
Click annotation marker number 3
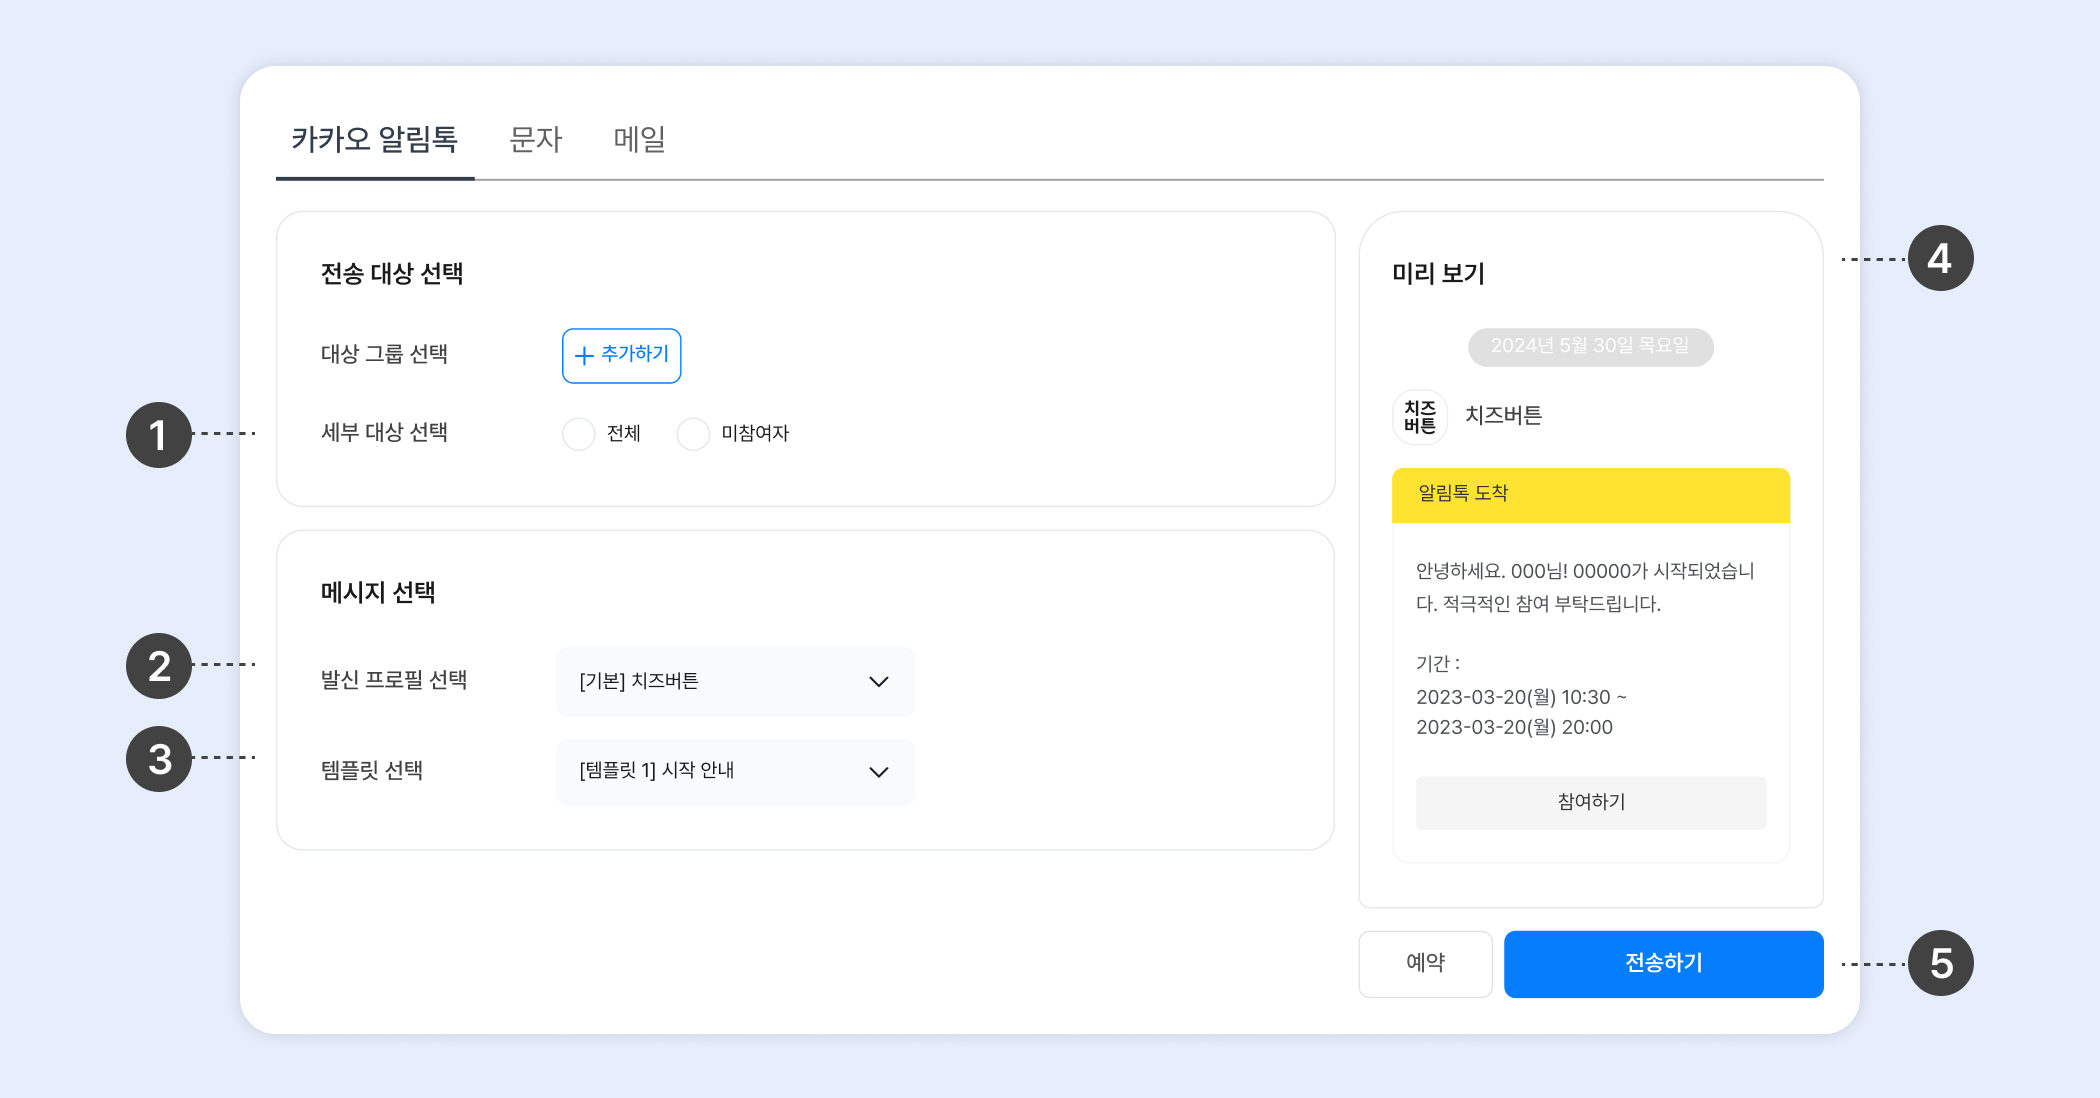tap(158, 759)
